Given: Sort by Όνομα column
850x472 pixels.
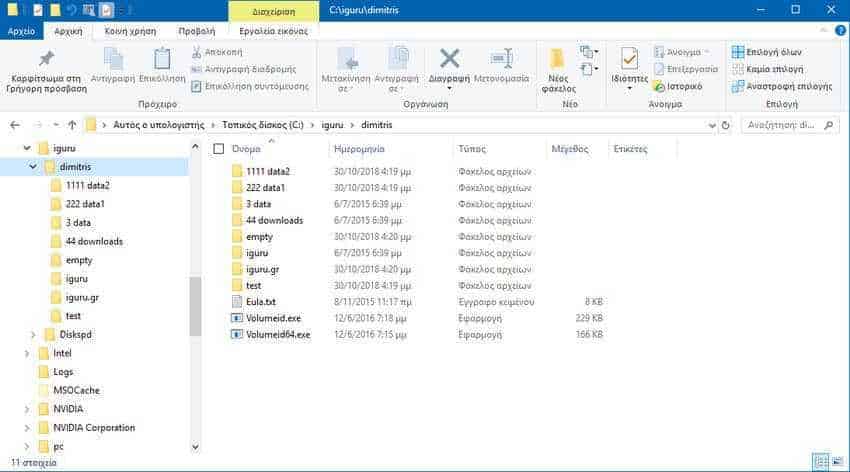Looking at the screenshot, I should (x=246, y=149).
